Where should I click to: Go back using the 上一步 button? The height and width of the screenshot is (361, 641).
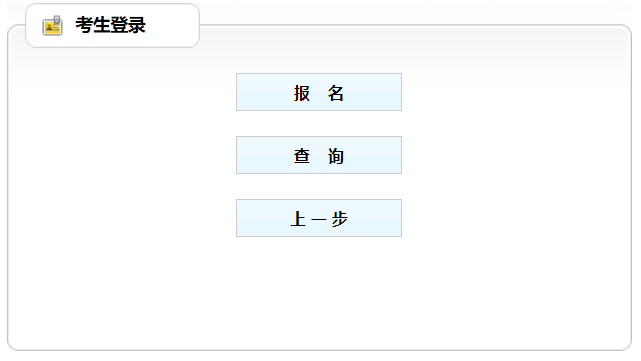(319, 218)
